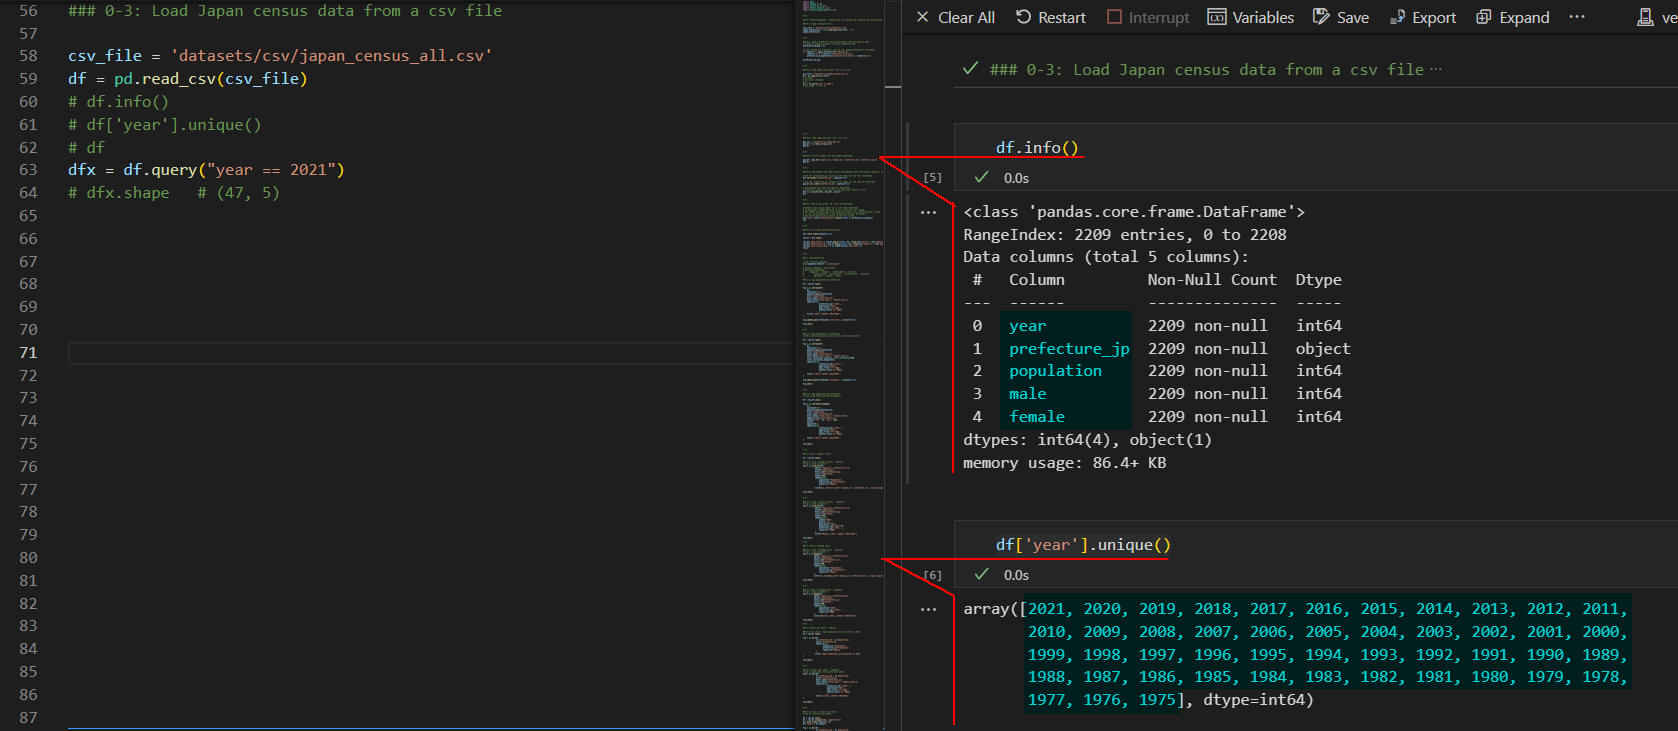Click execution count [5] label

932,177
